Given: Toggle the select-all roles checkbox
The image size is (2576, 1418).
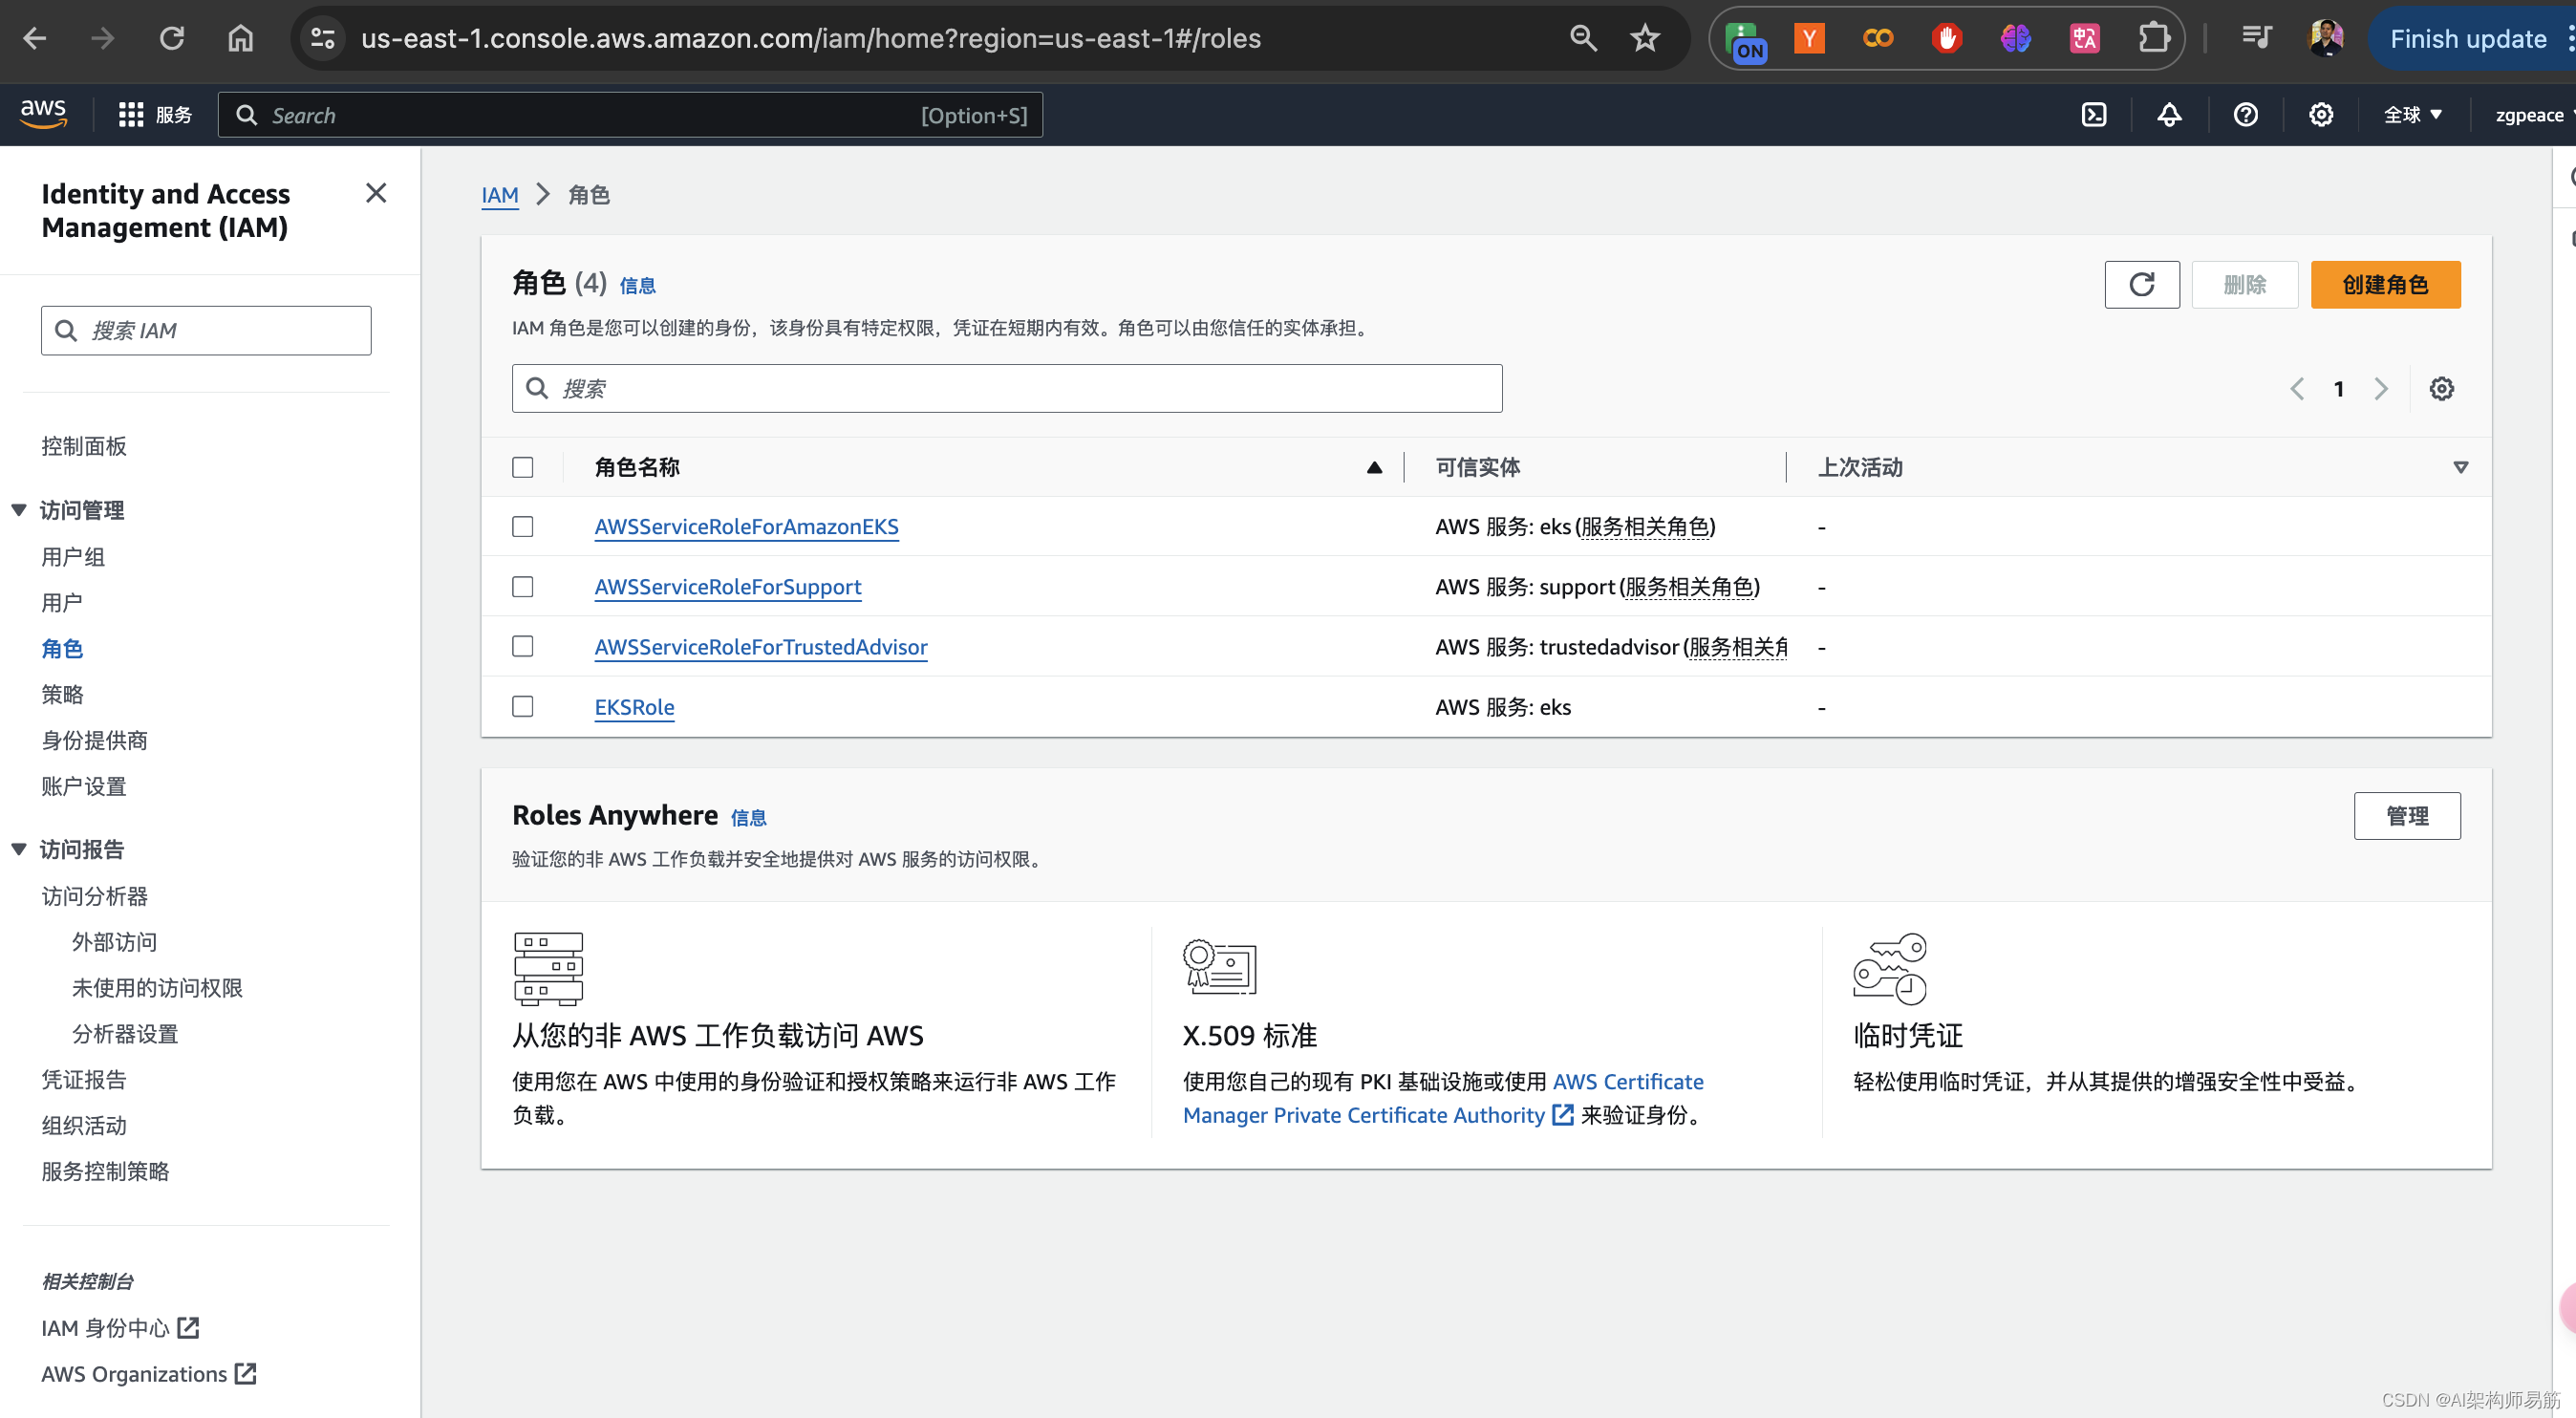Looking at the screenshot, I should click(524, 468).
